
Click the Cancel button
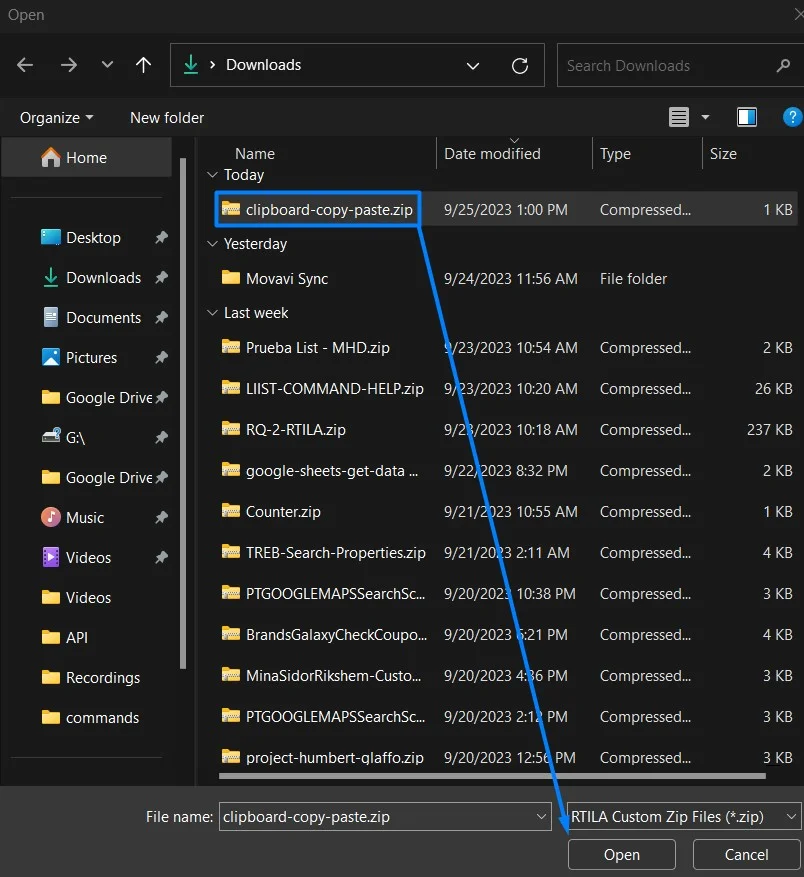tap(746, 855)
